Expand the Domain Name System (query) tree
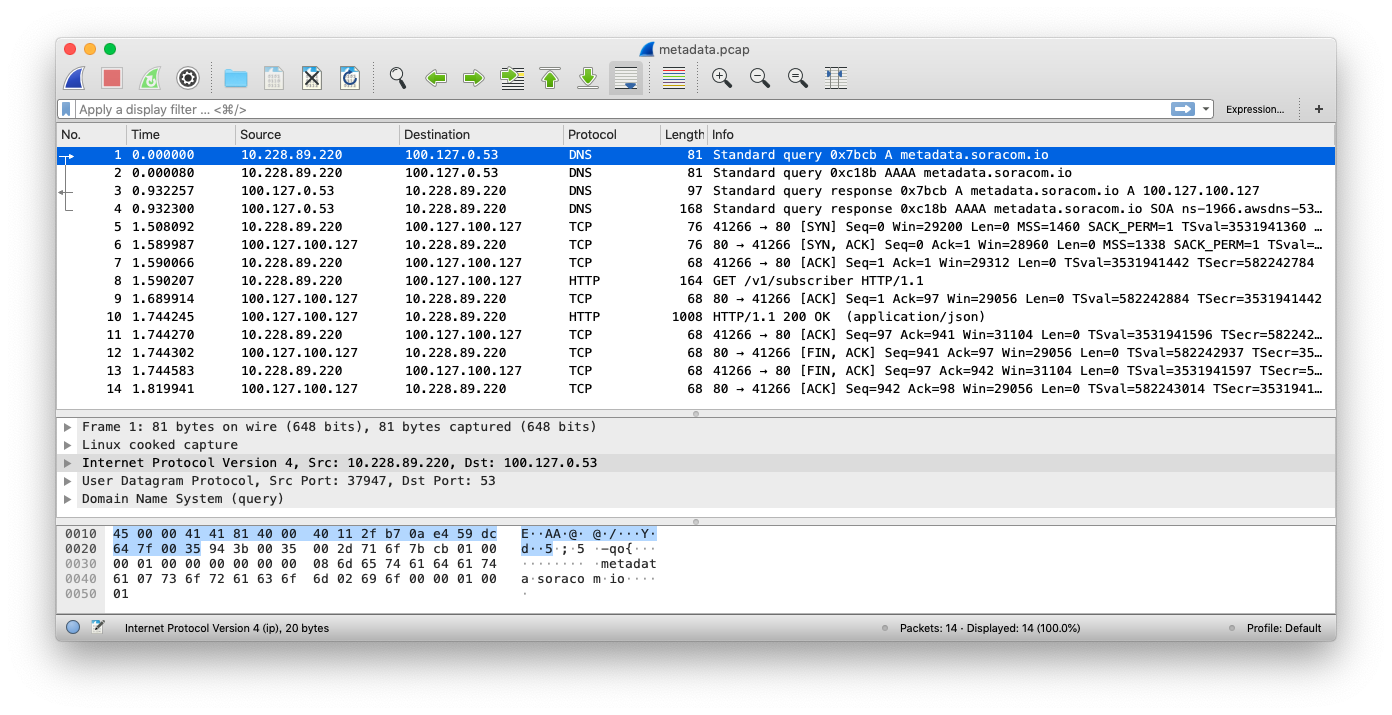1392x715 pixels. click(x=68, y=499)
